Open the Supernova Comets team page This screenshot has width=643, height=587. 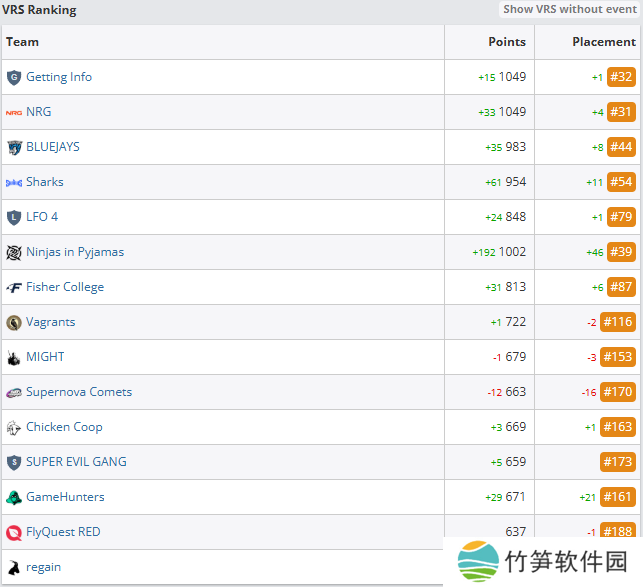(79, 392)
